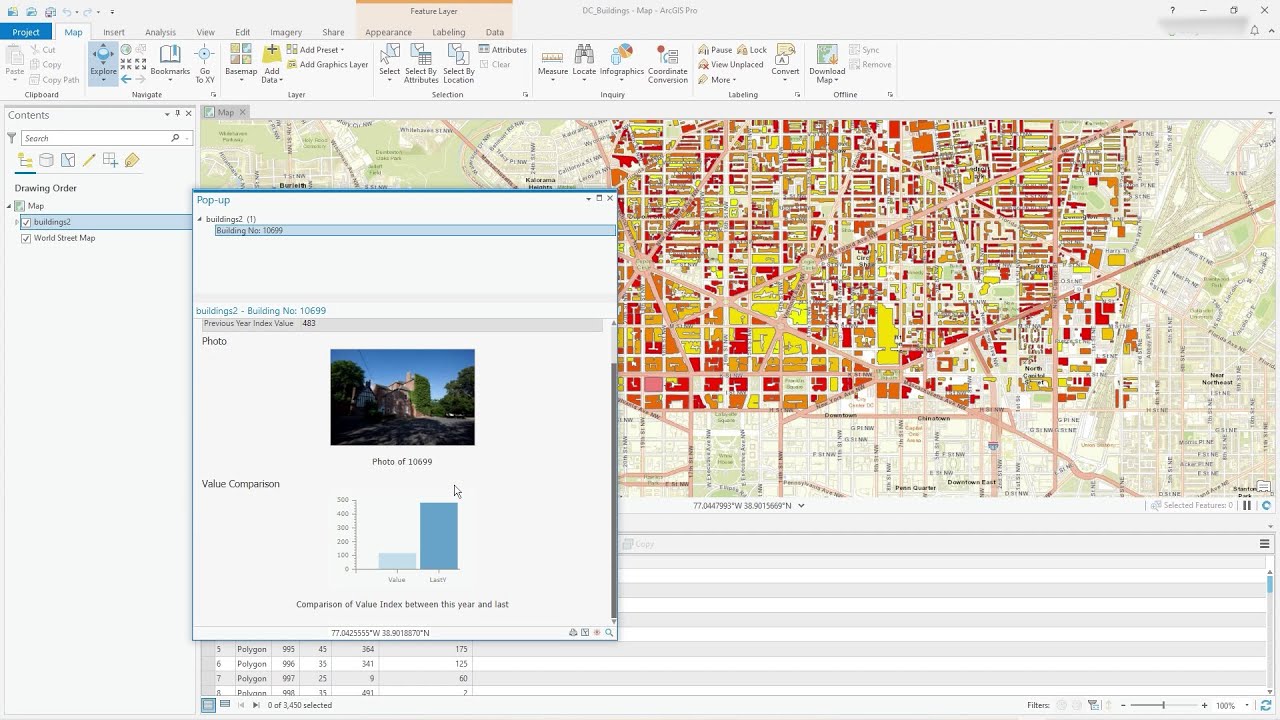Go to the Project tab
The height and width of the screenshot is (720, 1280).
pos(26,32)
